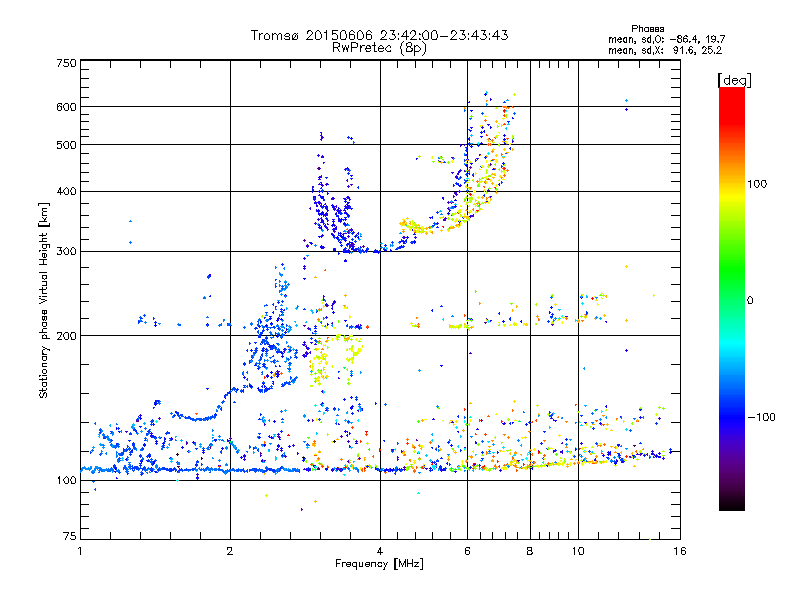
Task: Click the 'Frequency [MHz]' axis label
Action: click(379, 564)
